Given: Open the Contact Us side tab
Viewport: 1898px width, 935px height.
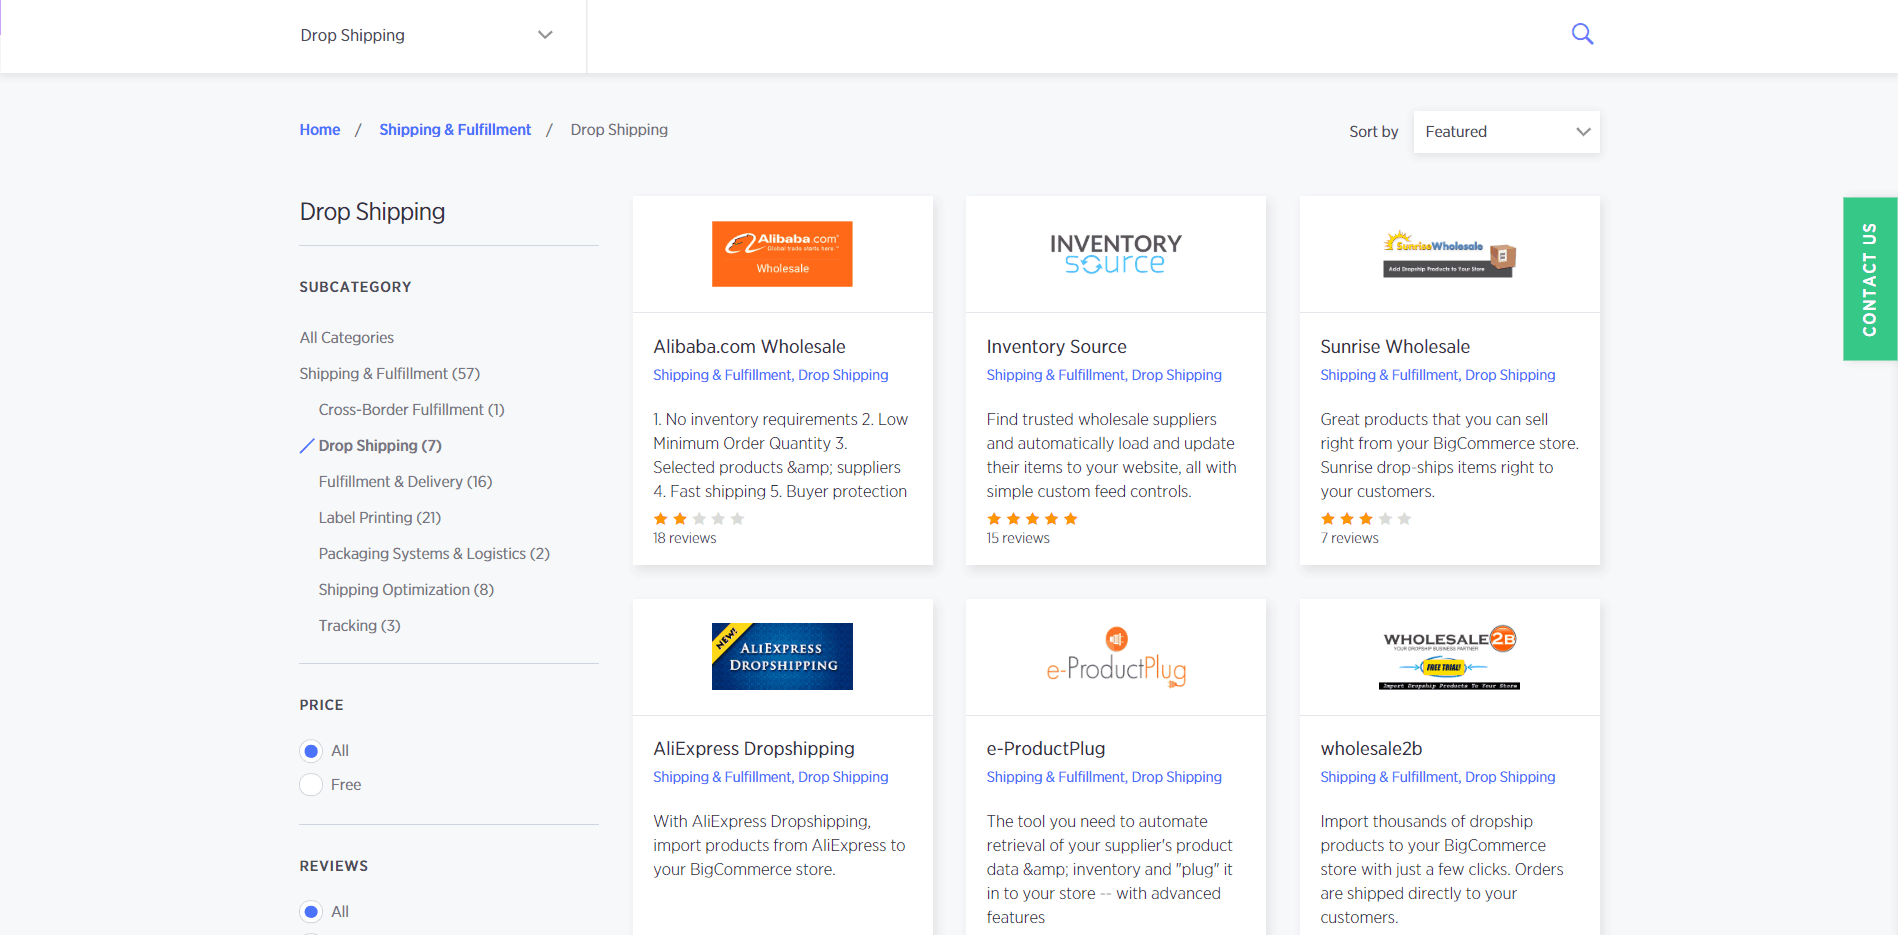Looking at the screenshot, I should [x=1870, y=279].
